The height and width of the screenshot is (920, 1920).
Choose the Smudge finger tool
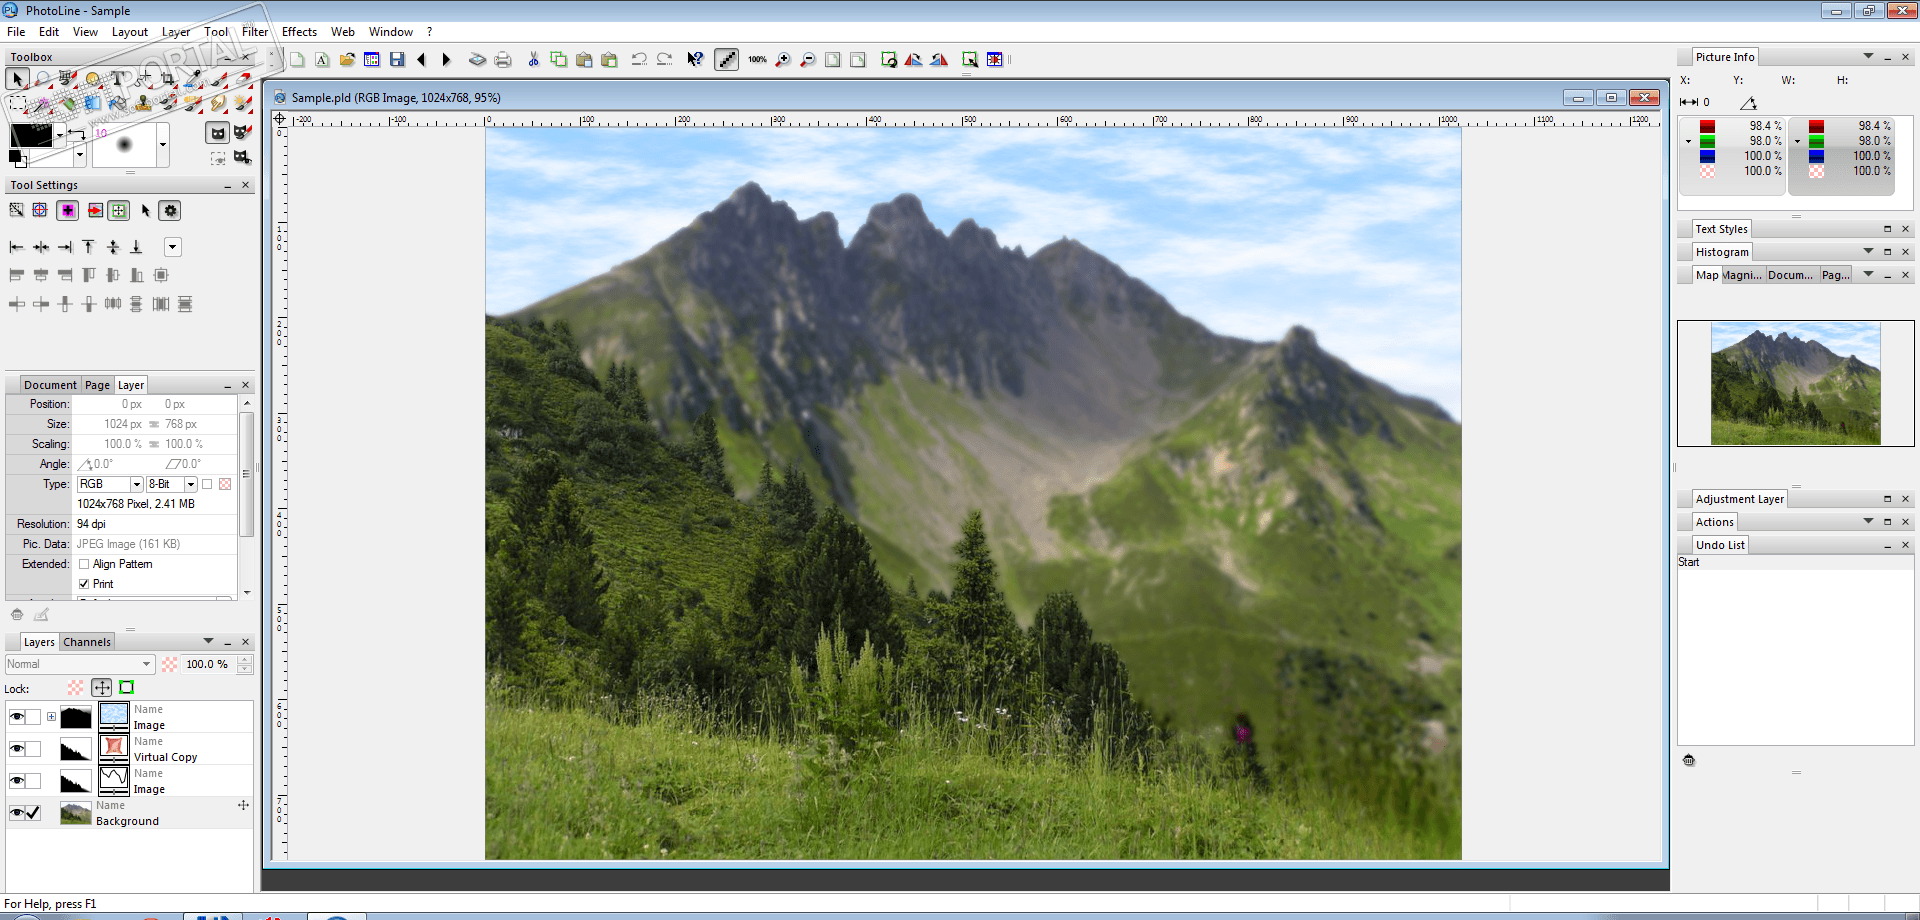pyautogui.click(x=218, y=102)
